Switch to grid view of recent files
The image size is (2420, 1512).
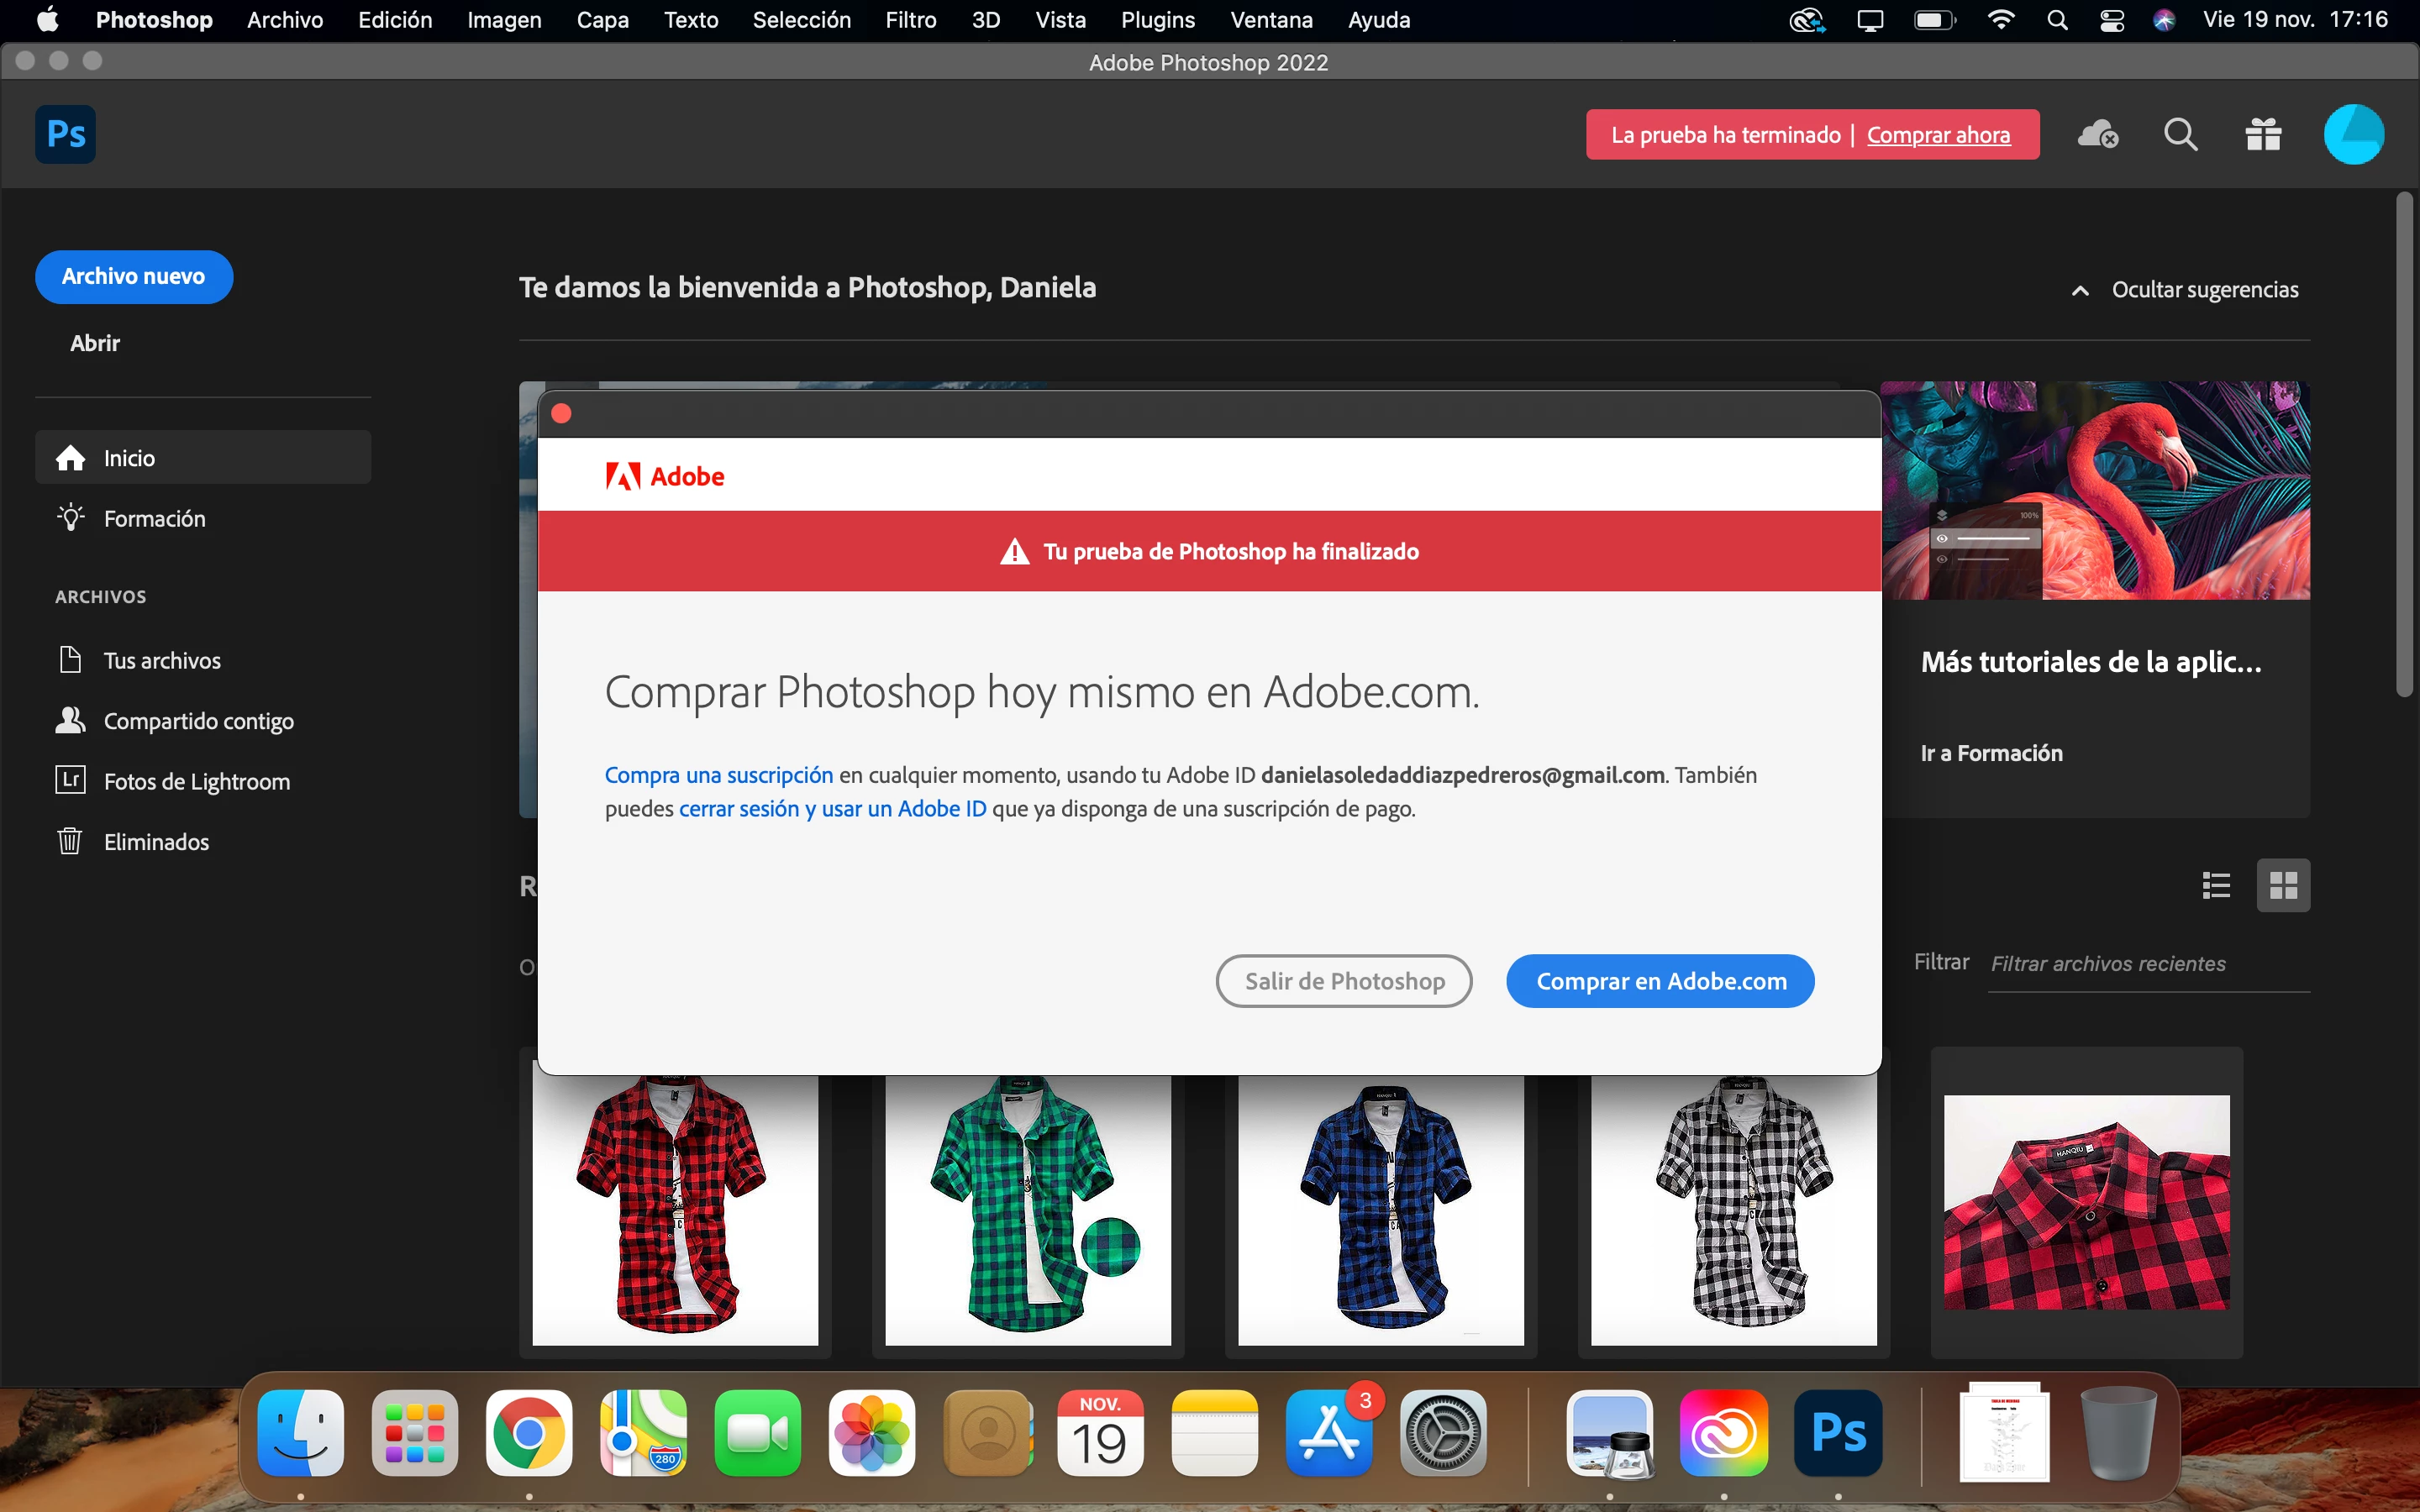2283,885
